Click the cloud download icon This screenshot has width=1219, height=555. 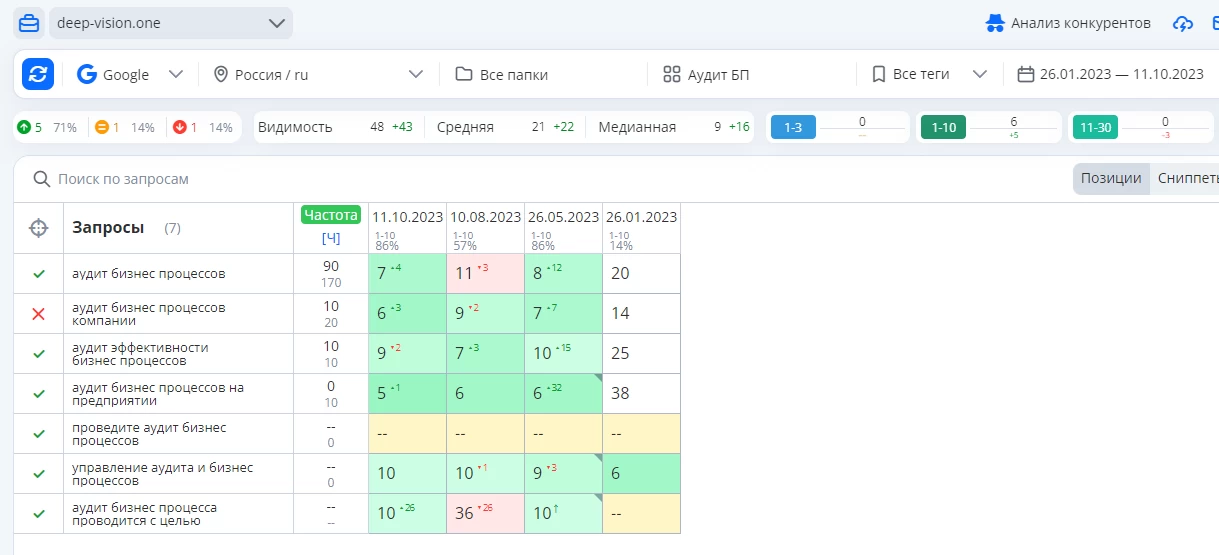(1183, 23)
